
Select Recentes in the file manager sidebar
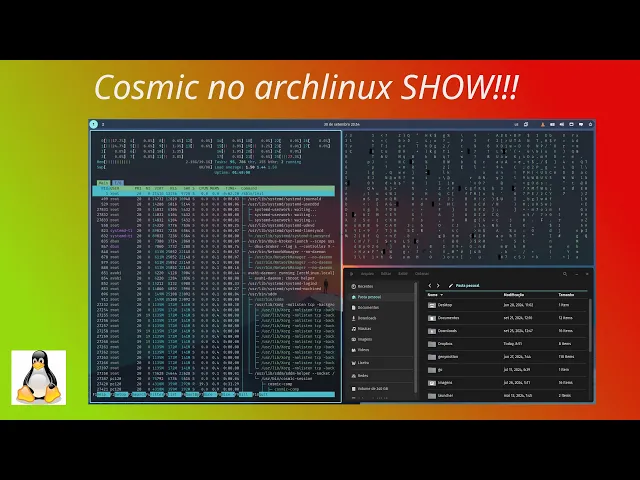[x=382, y=287]
